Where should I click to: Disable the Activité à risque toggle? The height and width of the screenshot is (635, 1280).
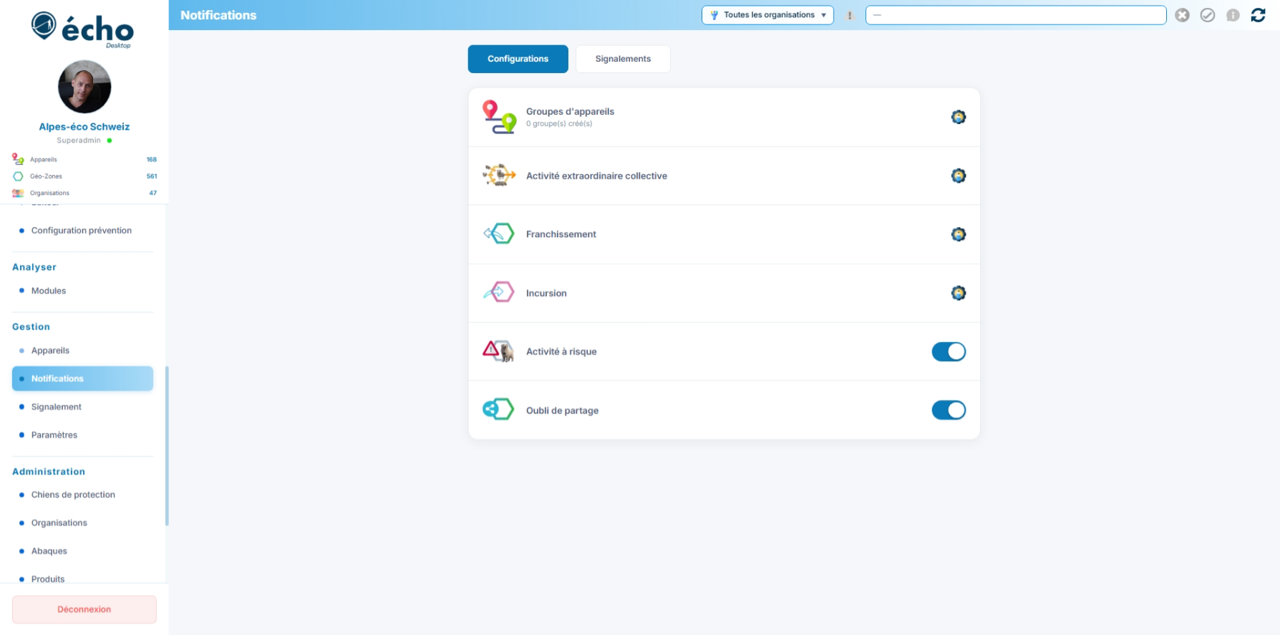pos(948,351)
